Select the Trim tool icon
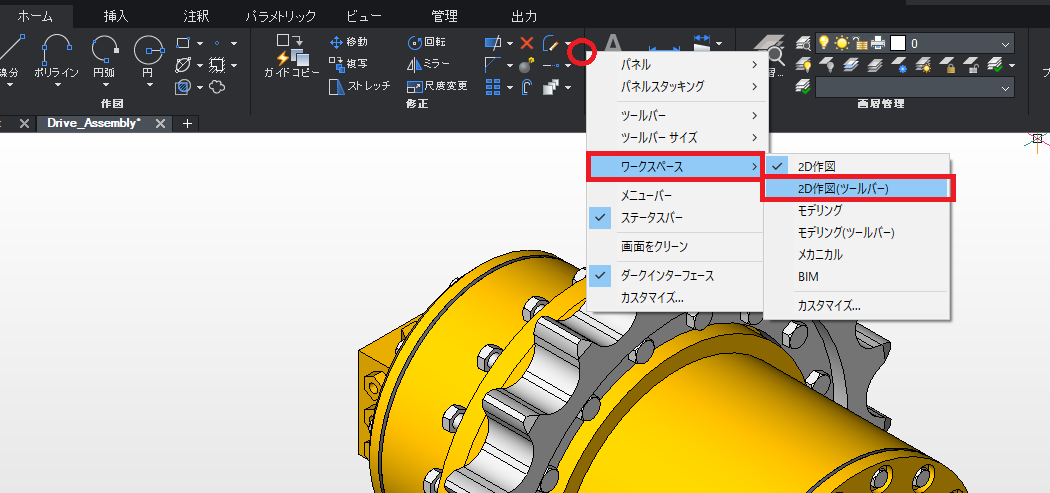Viewport: 1050px width, 493px height. click(x=493, y=43)
